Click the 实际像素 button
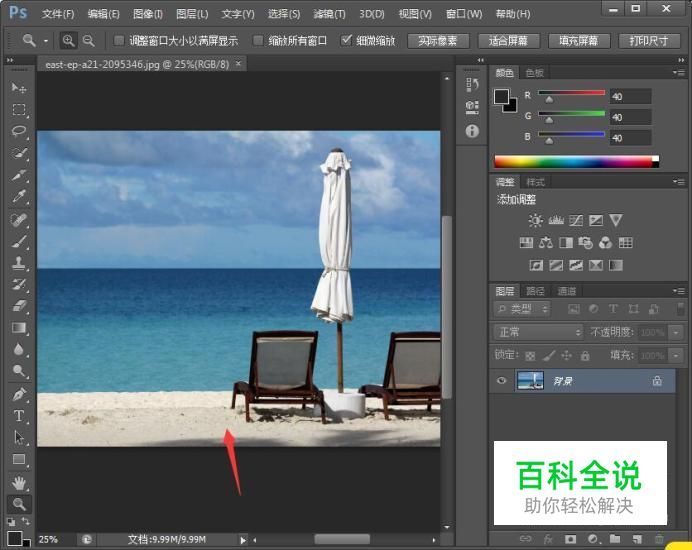 pos(438,41)
